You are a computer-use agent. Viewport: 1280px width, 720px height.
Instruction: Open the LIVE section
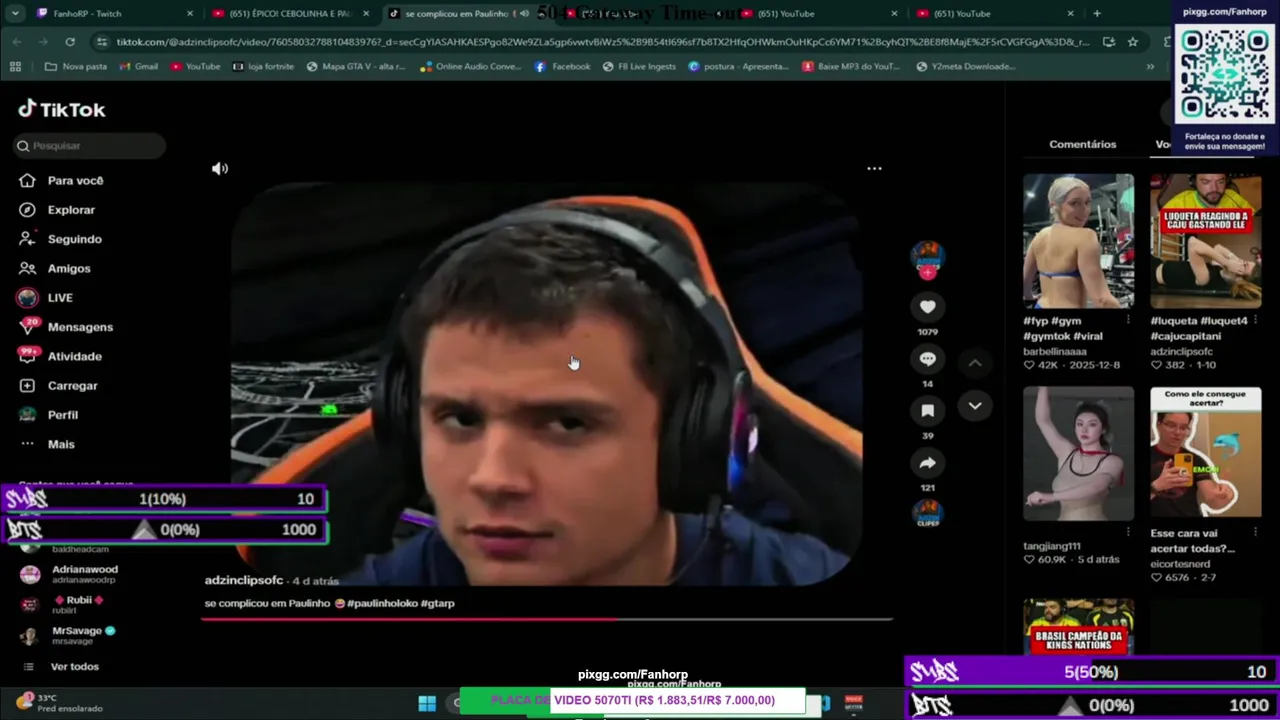click(60, 298)
